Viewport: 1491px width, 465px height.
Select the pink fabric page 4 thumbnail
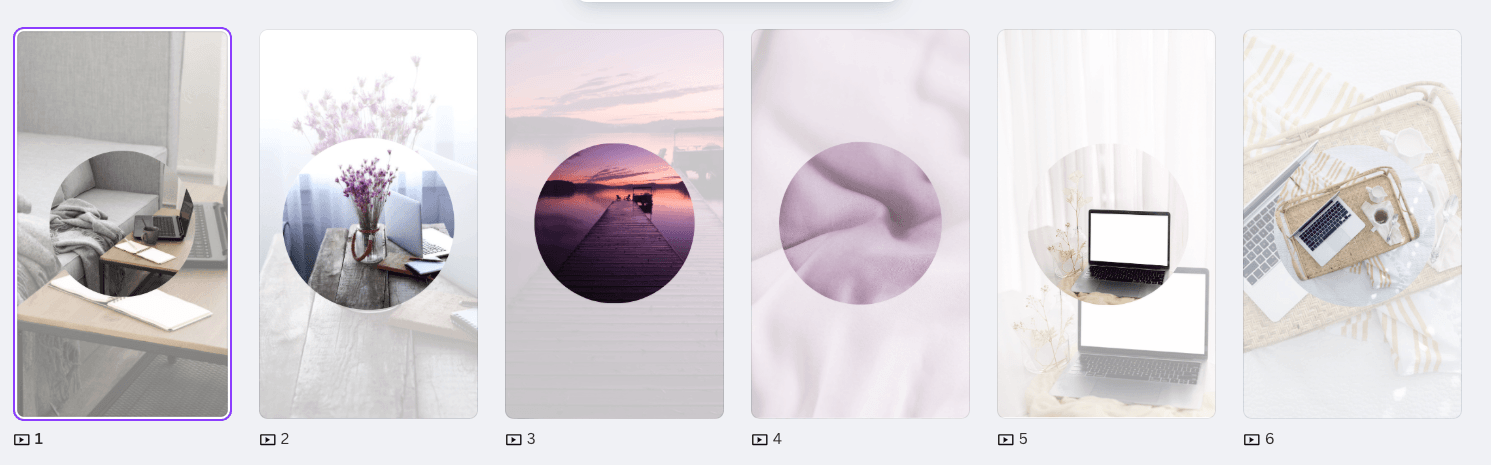point(860,224)
